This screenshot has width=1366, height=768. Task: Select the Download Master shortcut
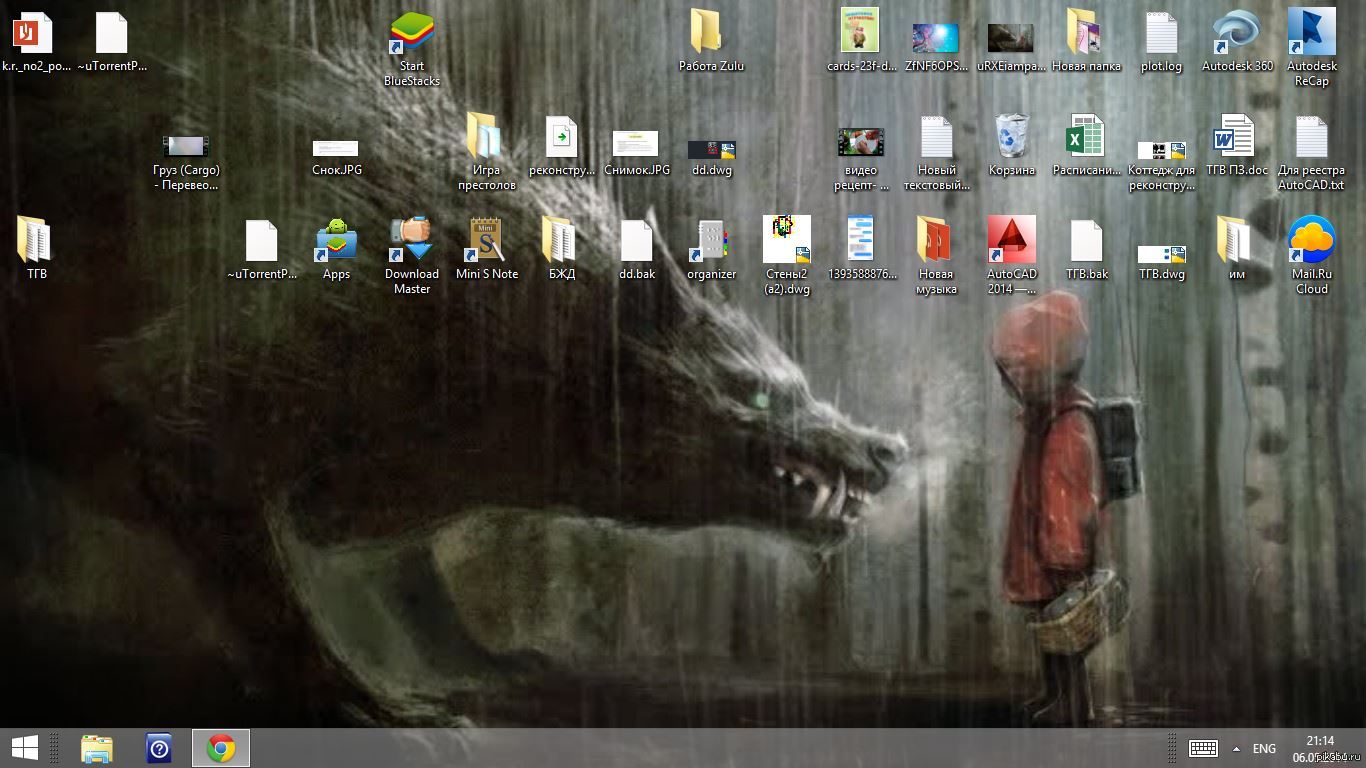tap(412, 241)
